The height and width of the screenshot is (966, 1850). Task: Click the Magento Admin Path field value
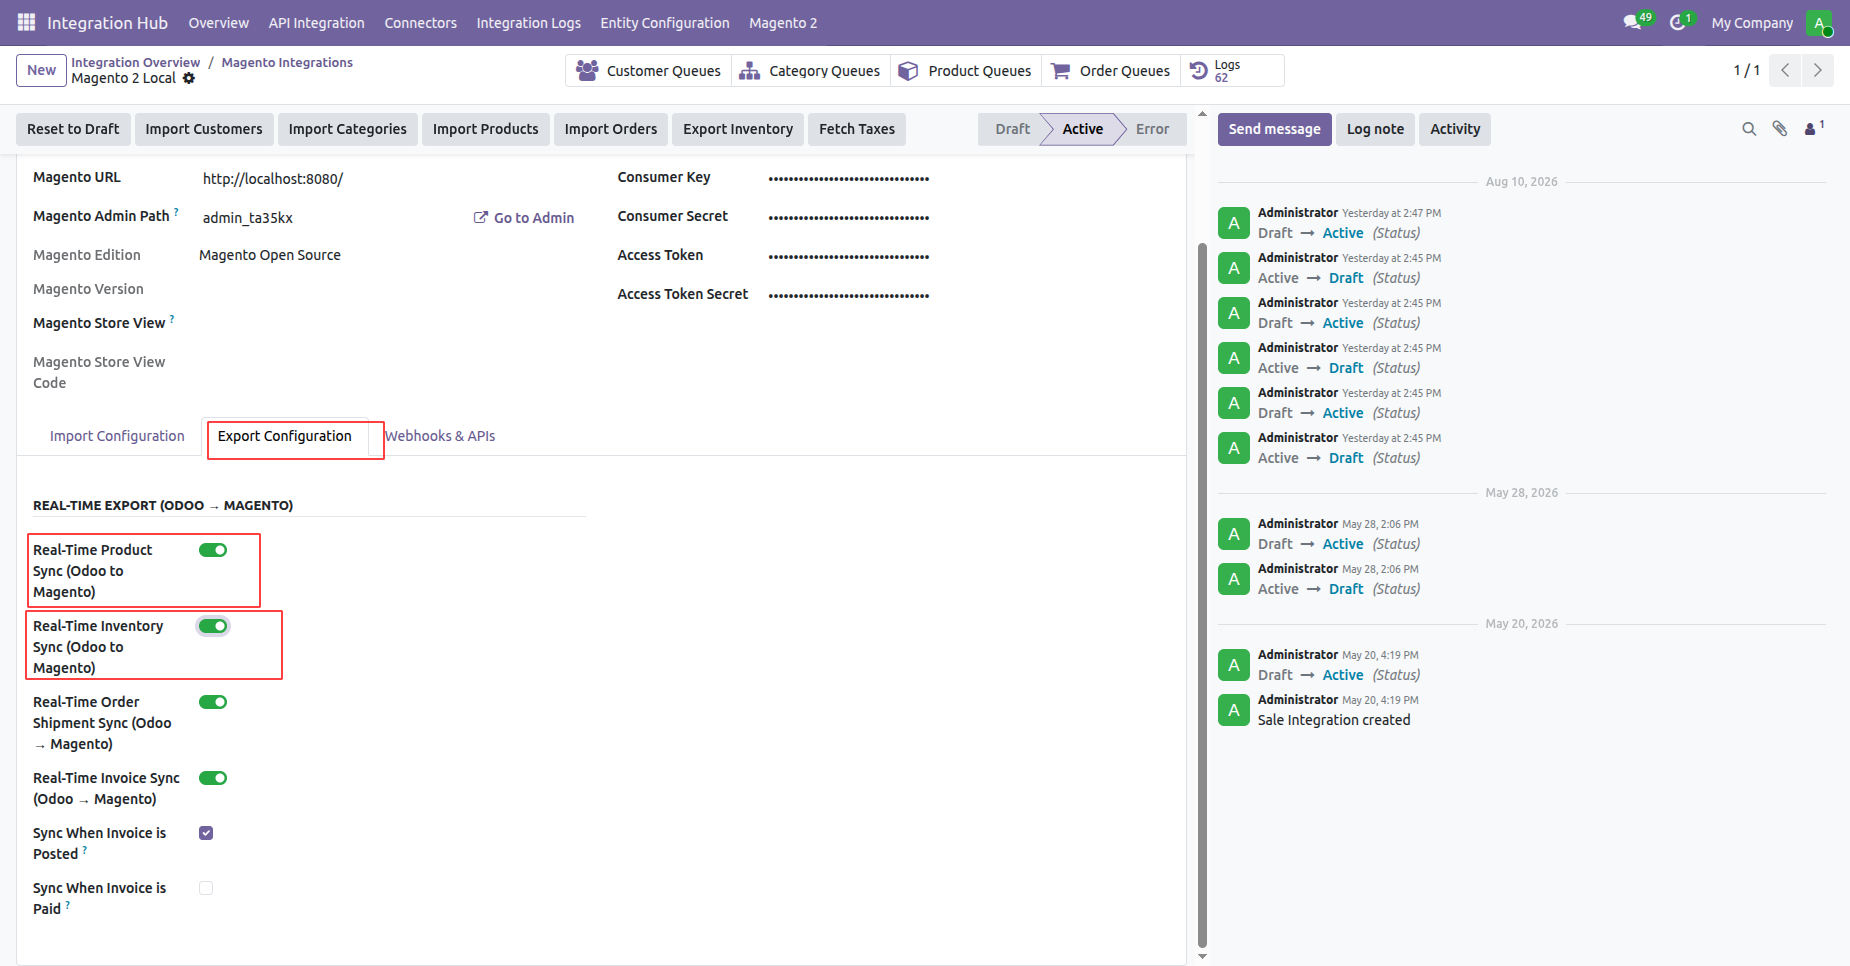click(248, 218)
